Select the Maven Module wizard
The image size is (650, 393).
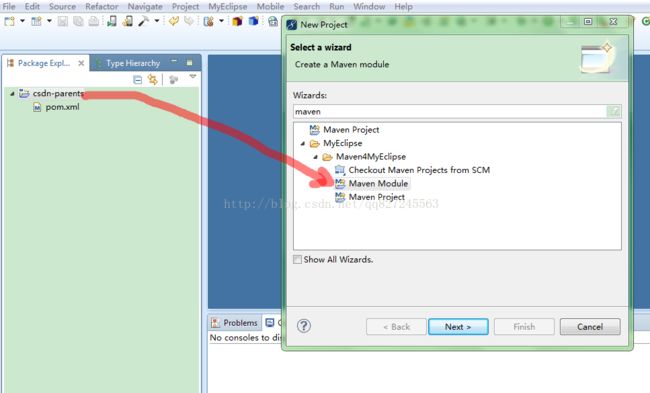point(378,183)
